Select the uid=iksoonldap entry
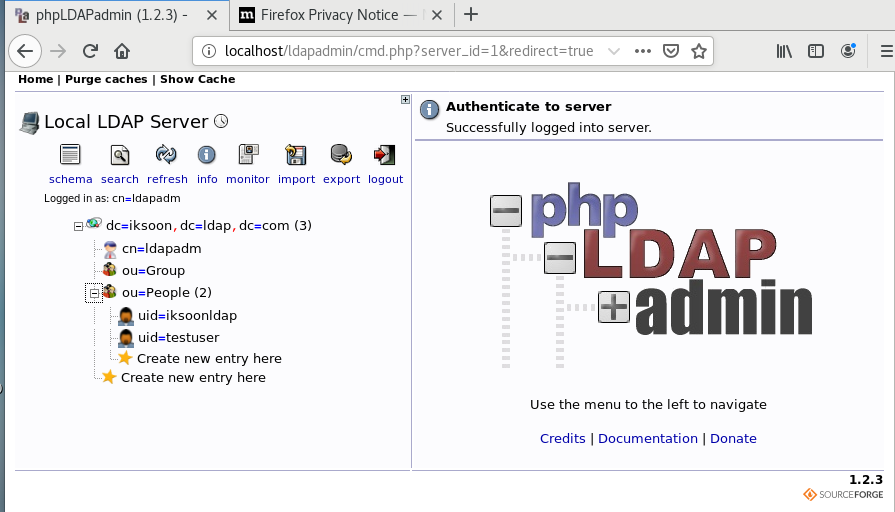Image resolution: width=895 pixels, height=512 pixels. (x=187, y=316)
